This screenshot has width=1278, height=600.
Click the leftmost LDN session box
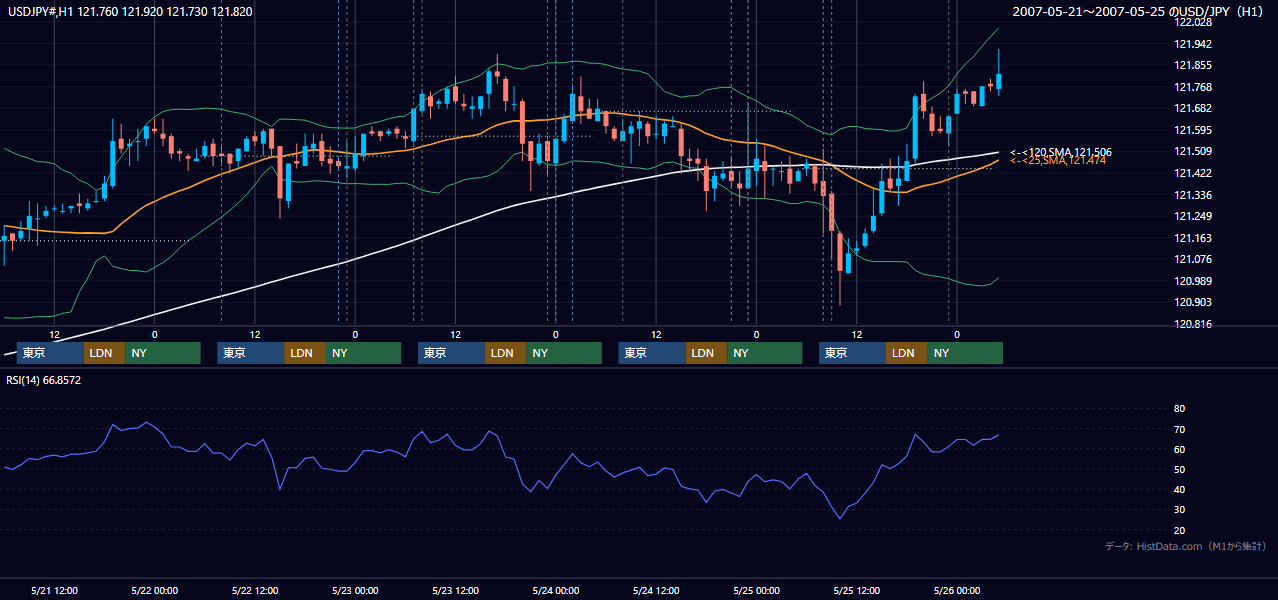point(104,353)
